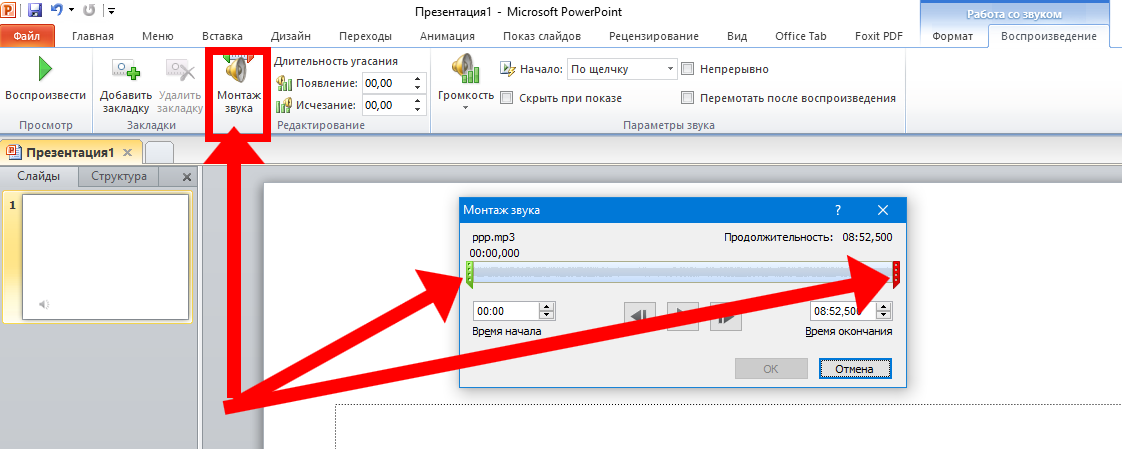1122x449 pixels.
Task: Open Customize Quick Access Toolbar dropdown
Action: (x=112, y=11)
